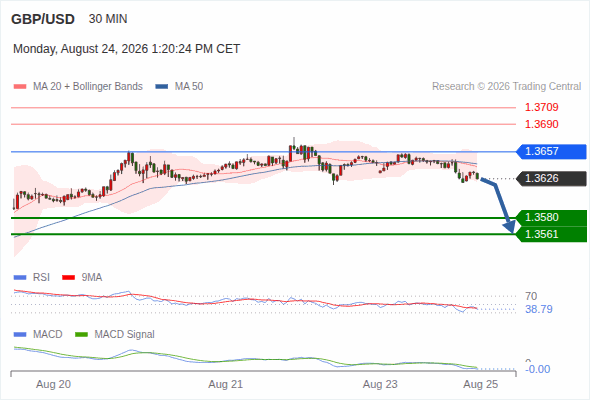Screen dimensions: 590x400
Task: Click the green 1.3561 support price tag
Action: pyautogui.click(x=551, y=234)
